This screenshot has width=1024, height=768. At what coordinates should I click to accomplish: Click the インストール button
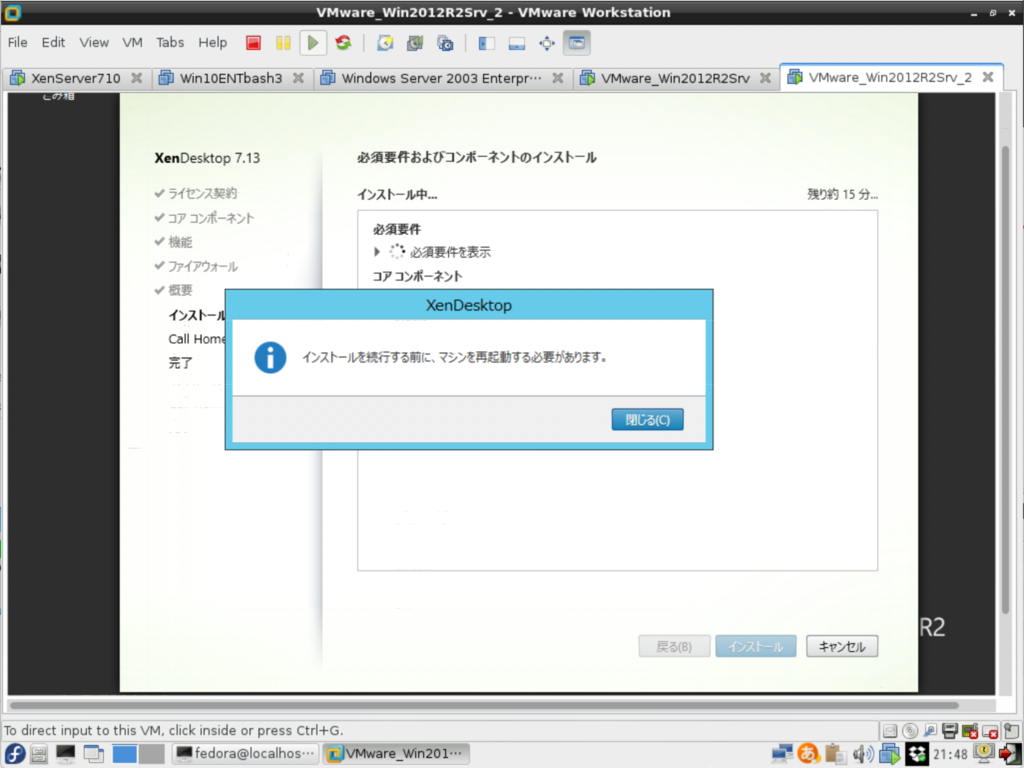coord(756,647)
